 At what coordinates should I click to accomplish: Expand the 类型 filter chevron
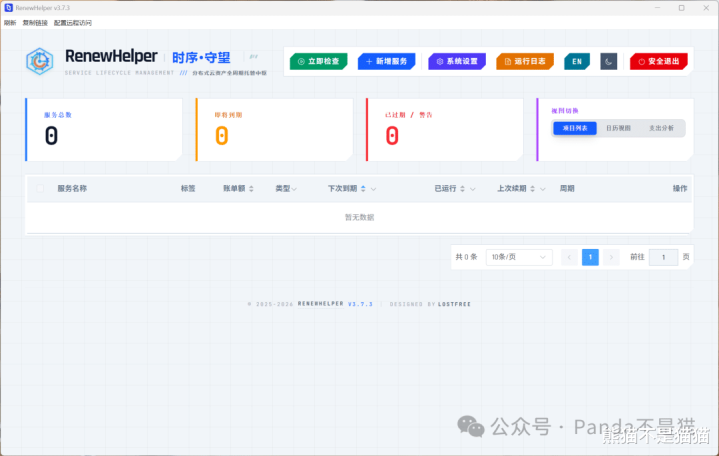coord(296,188)
